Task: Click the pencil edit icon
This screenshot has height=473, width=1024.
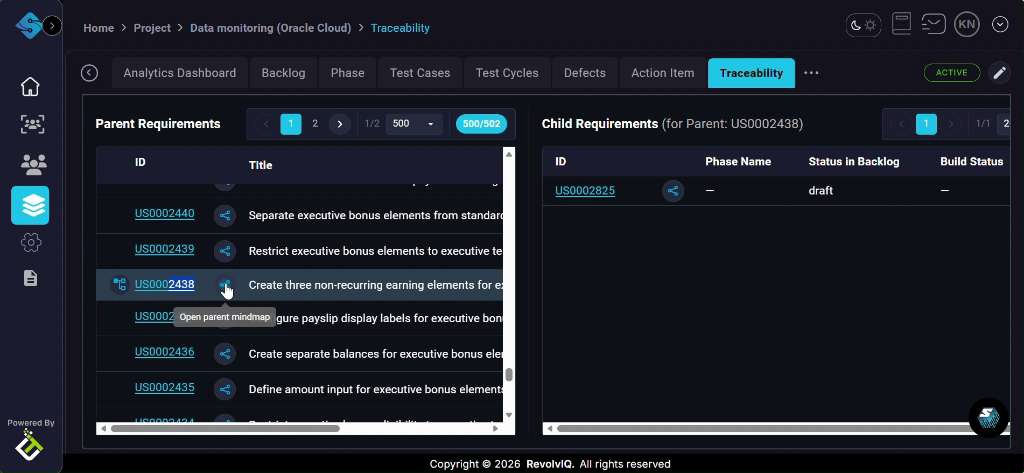Action: tap(999, 73)
